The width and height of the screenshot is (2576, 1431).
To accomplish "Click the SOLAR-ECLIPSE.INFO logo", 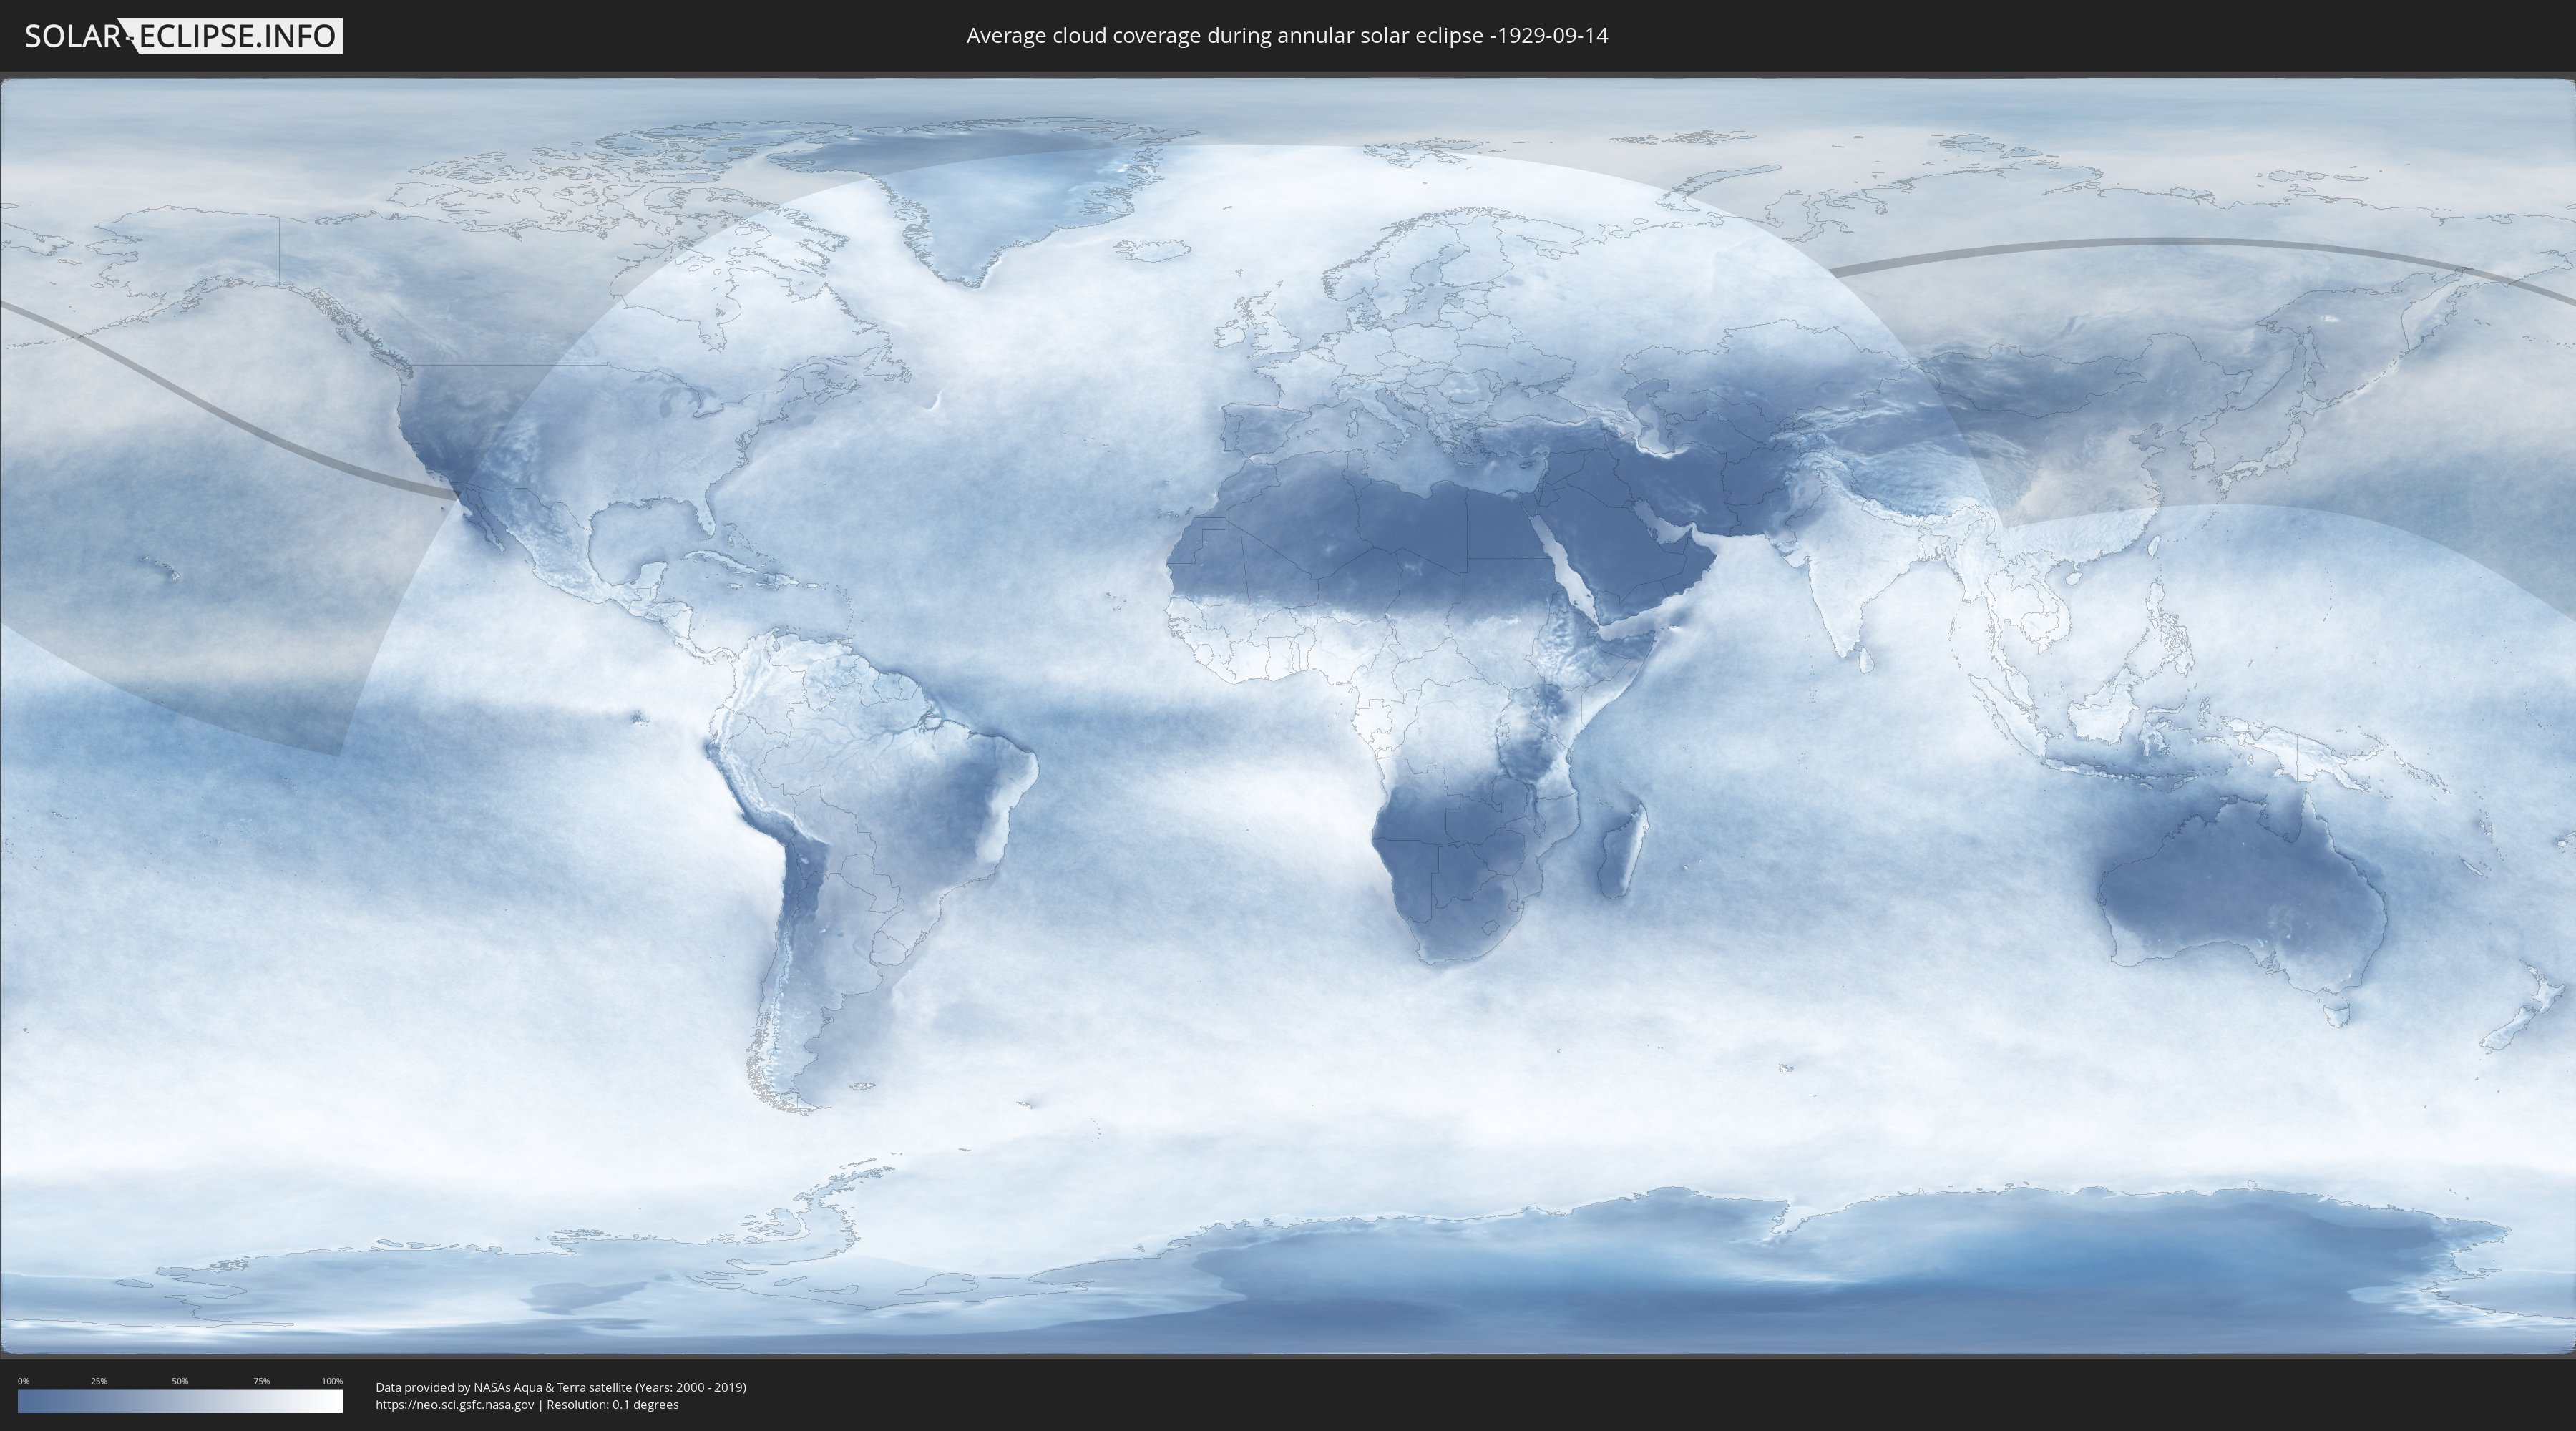I will pos(183,36).
